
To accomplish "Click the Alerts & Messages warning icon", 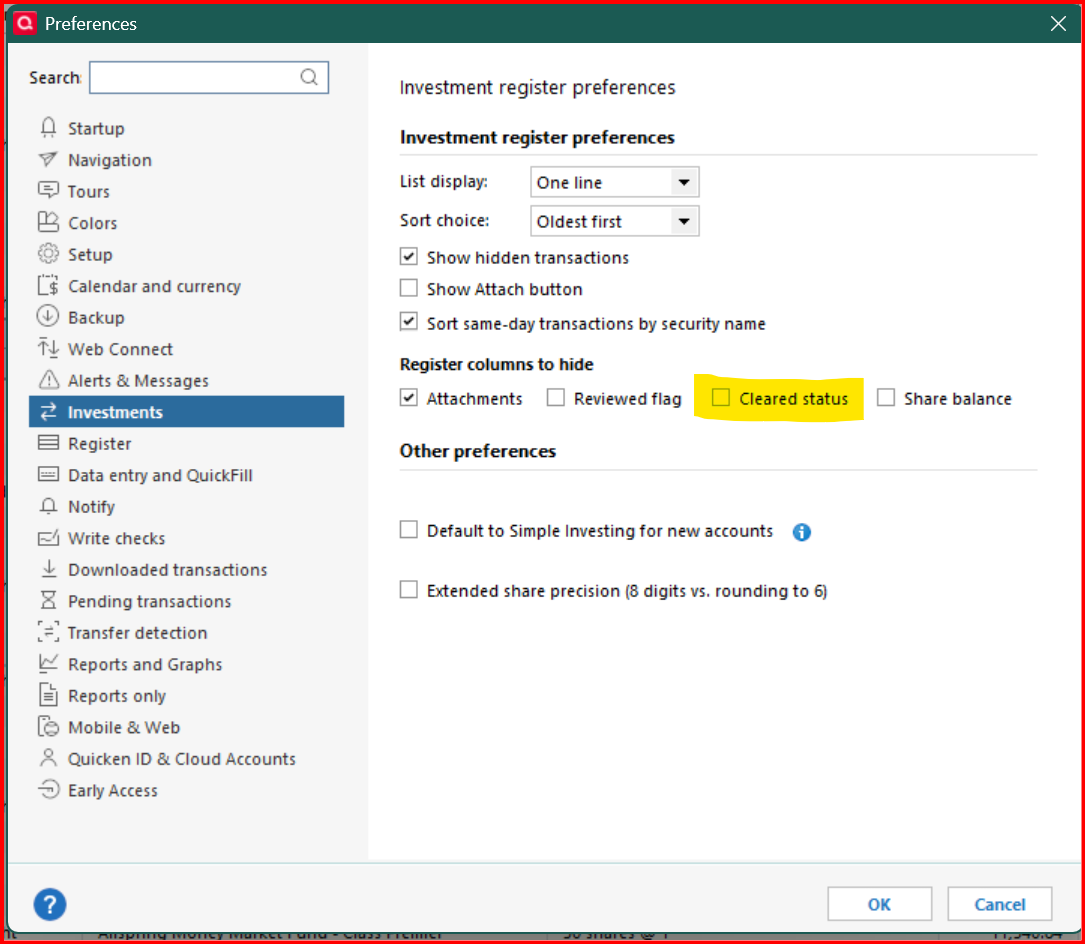I will click(x=48, y=380).
